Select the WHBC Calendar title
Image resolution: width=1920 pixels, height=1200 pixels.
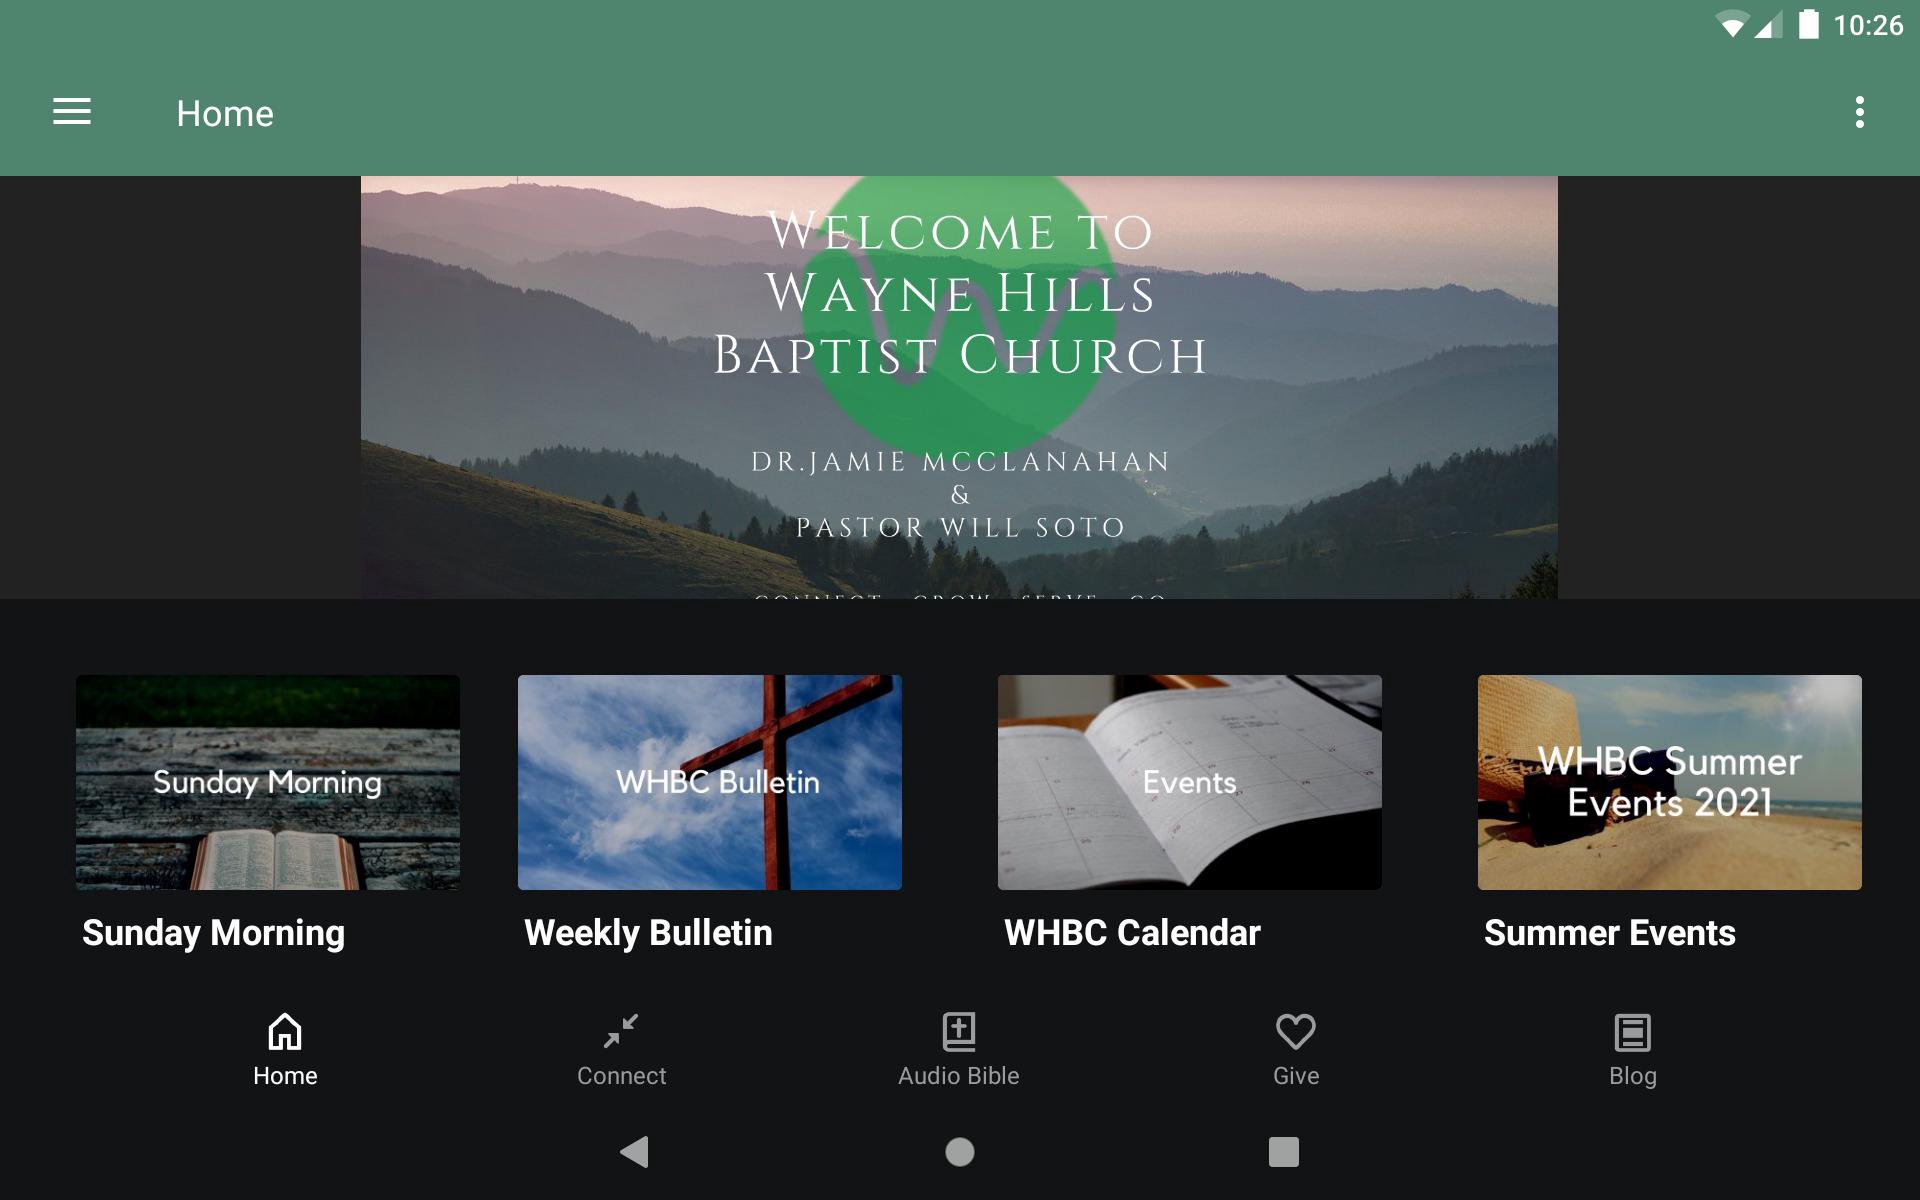(1132, 933)
